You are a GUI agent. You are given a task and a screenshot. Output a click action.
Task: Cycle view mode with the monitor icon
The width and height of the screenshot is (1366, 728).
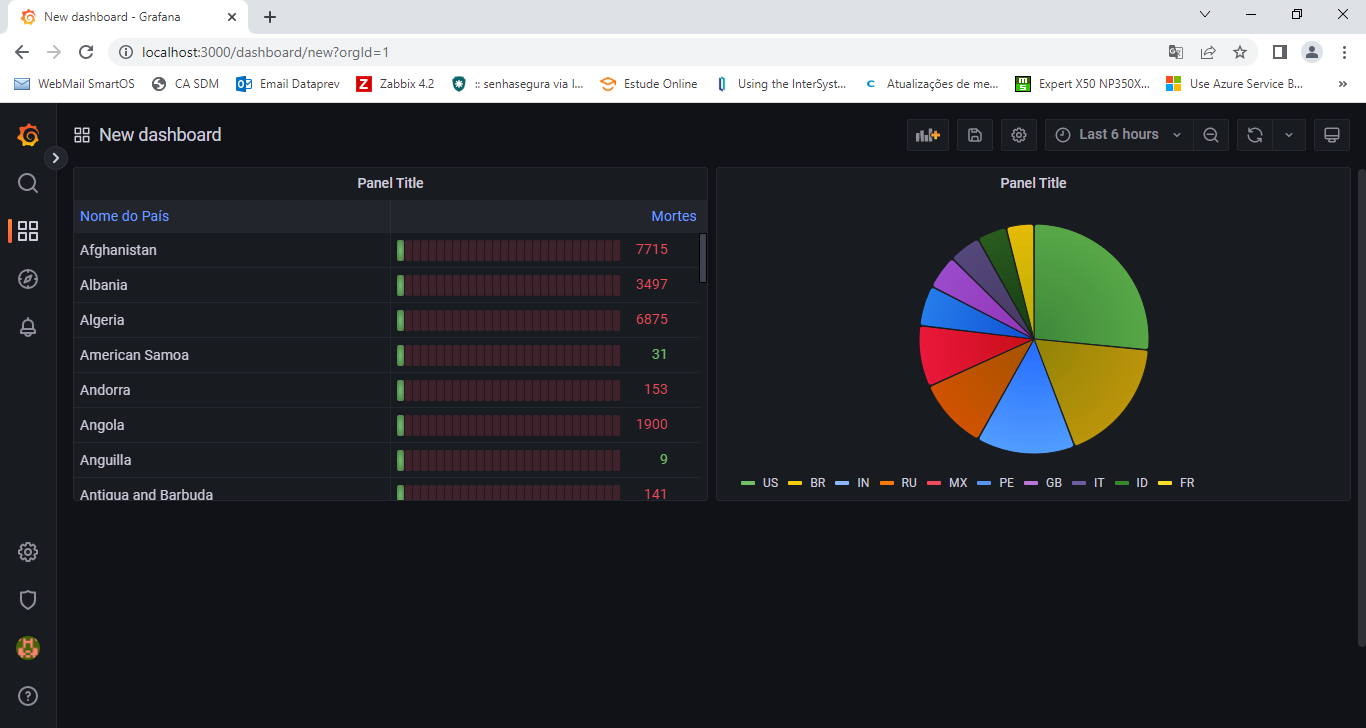click(1331, 135)
